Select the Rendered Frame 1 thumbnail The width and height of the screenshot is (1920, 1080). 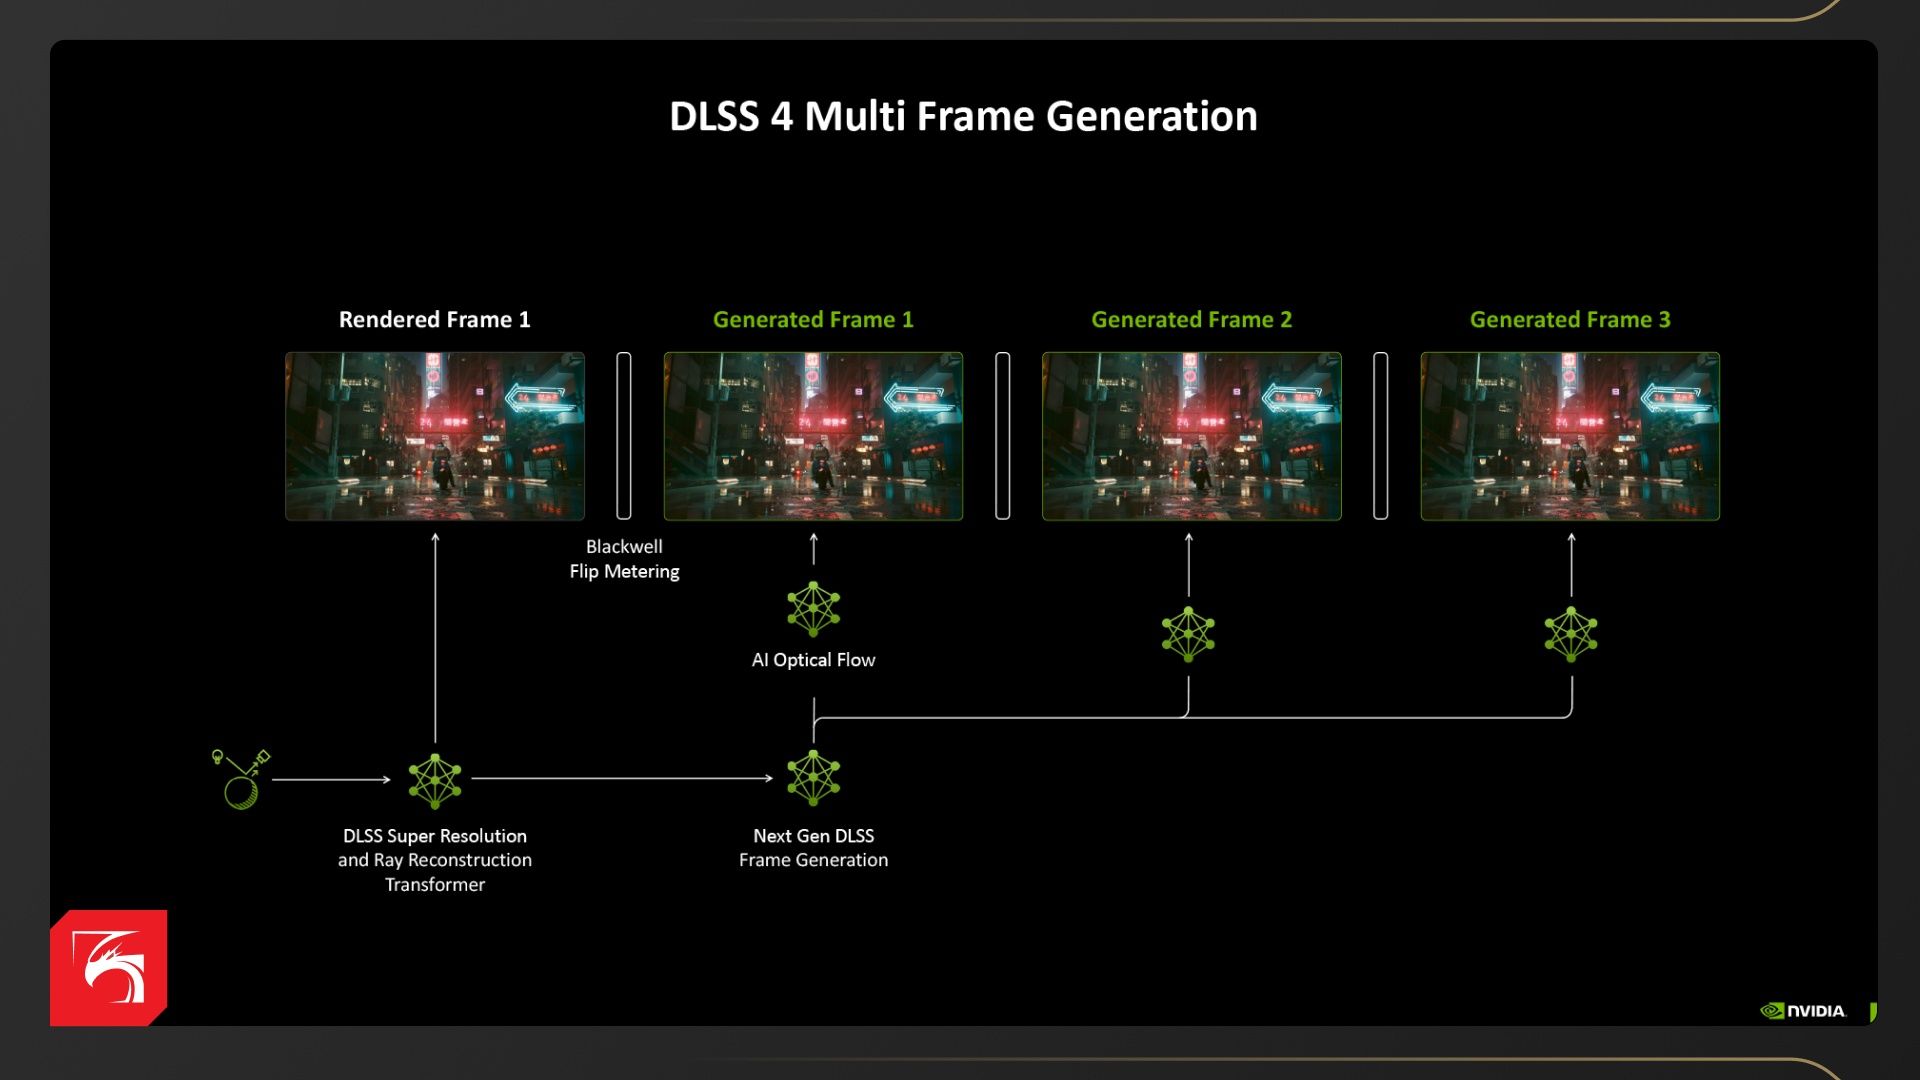(435, 436)
